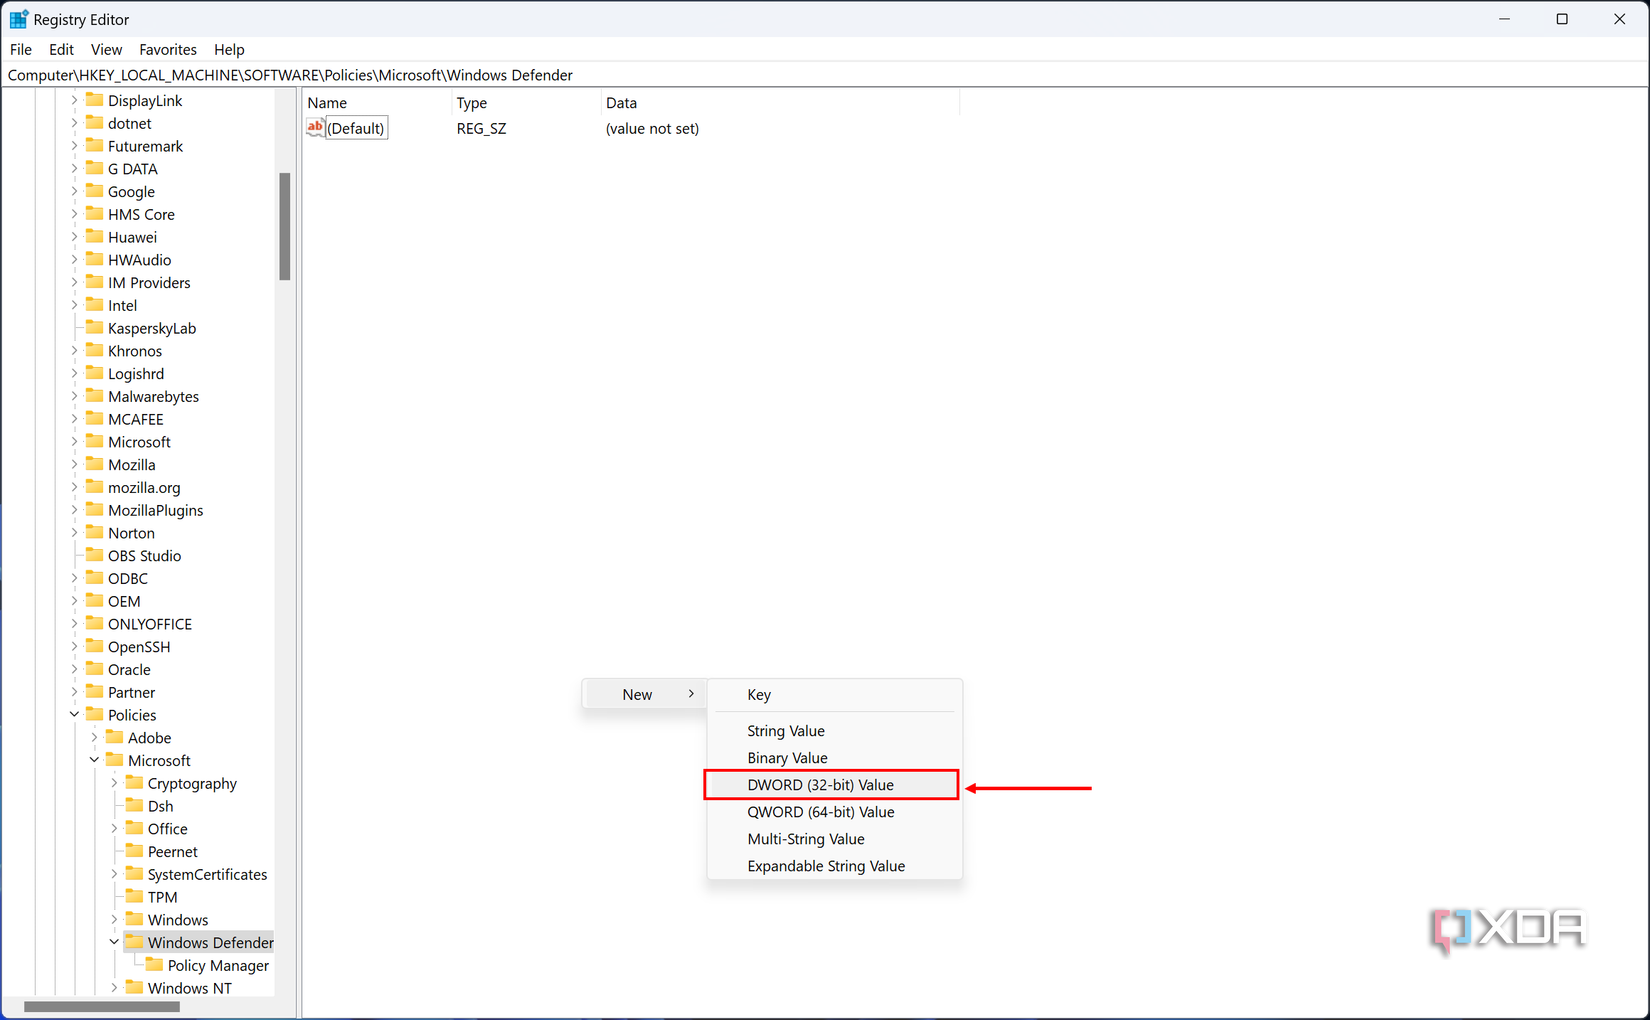Click the Huawei folder icon
Viewport: 1650px width, 1020px height.
coord(95,237)
